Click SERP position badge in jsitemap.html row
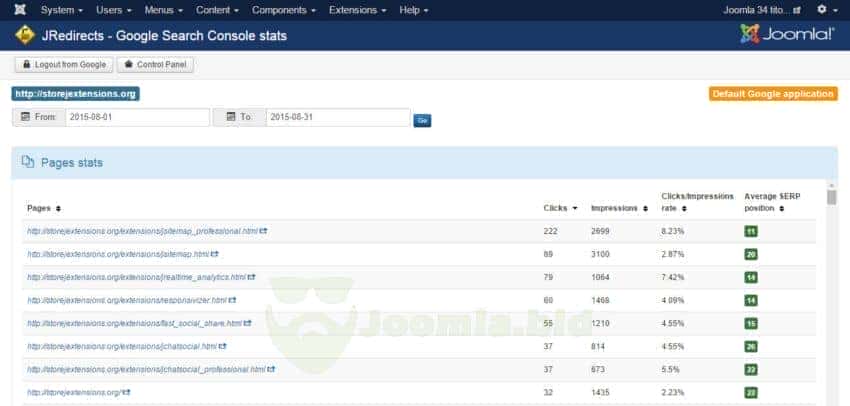Screen dimensions: 850x406 tap(751, 254)
